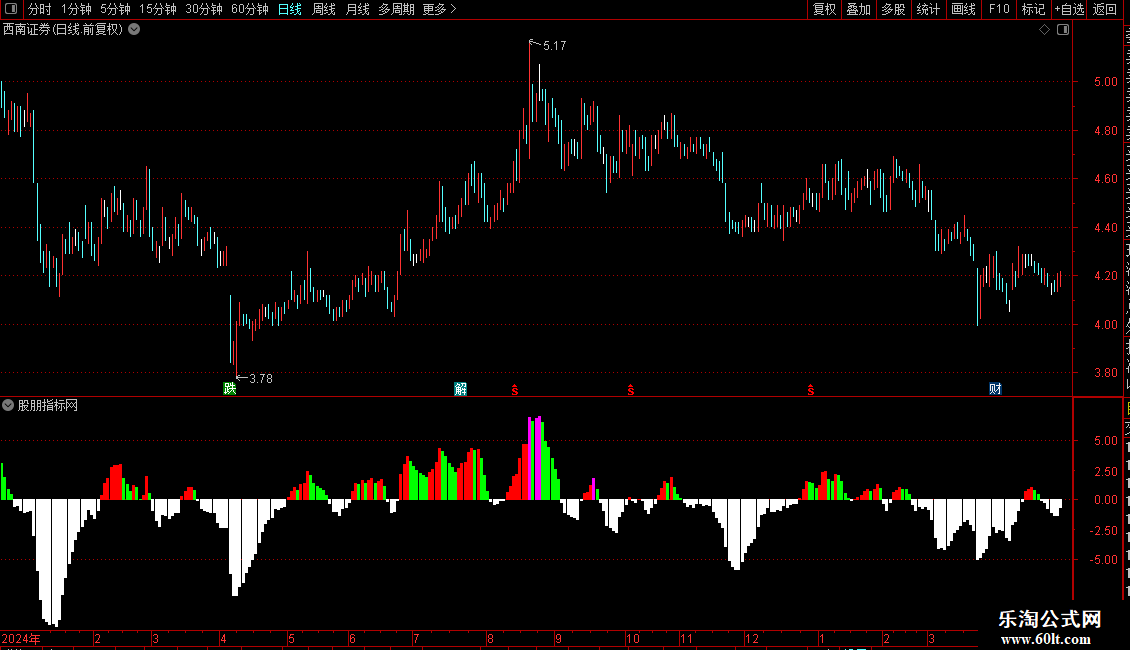Open F10 company info
Viewport: 1130px width, 650px height.
[999, 9]
